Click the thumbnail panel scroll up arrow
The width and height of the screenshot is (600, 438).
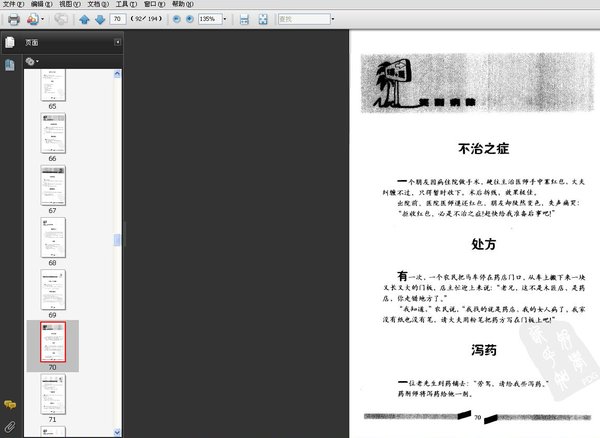coord(117,74)
